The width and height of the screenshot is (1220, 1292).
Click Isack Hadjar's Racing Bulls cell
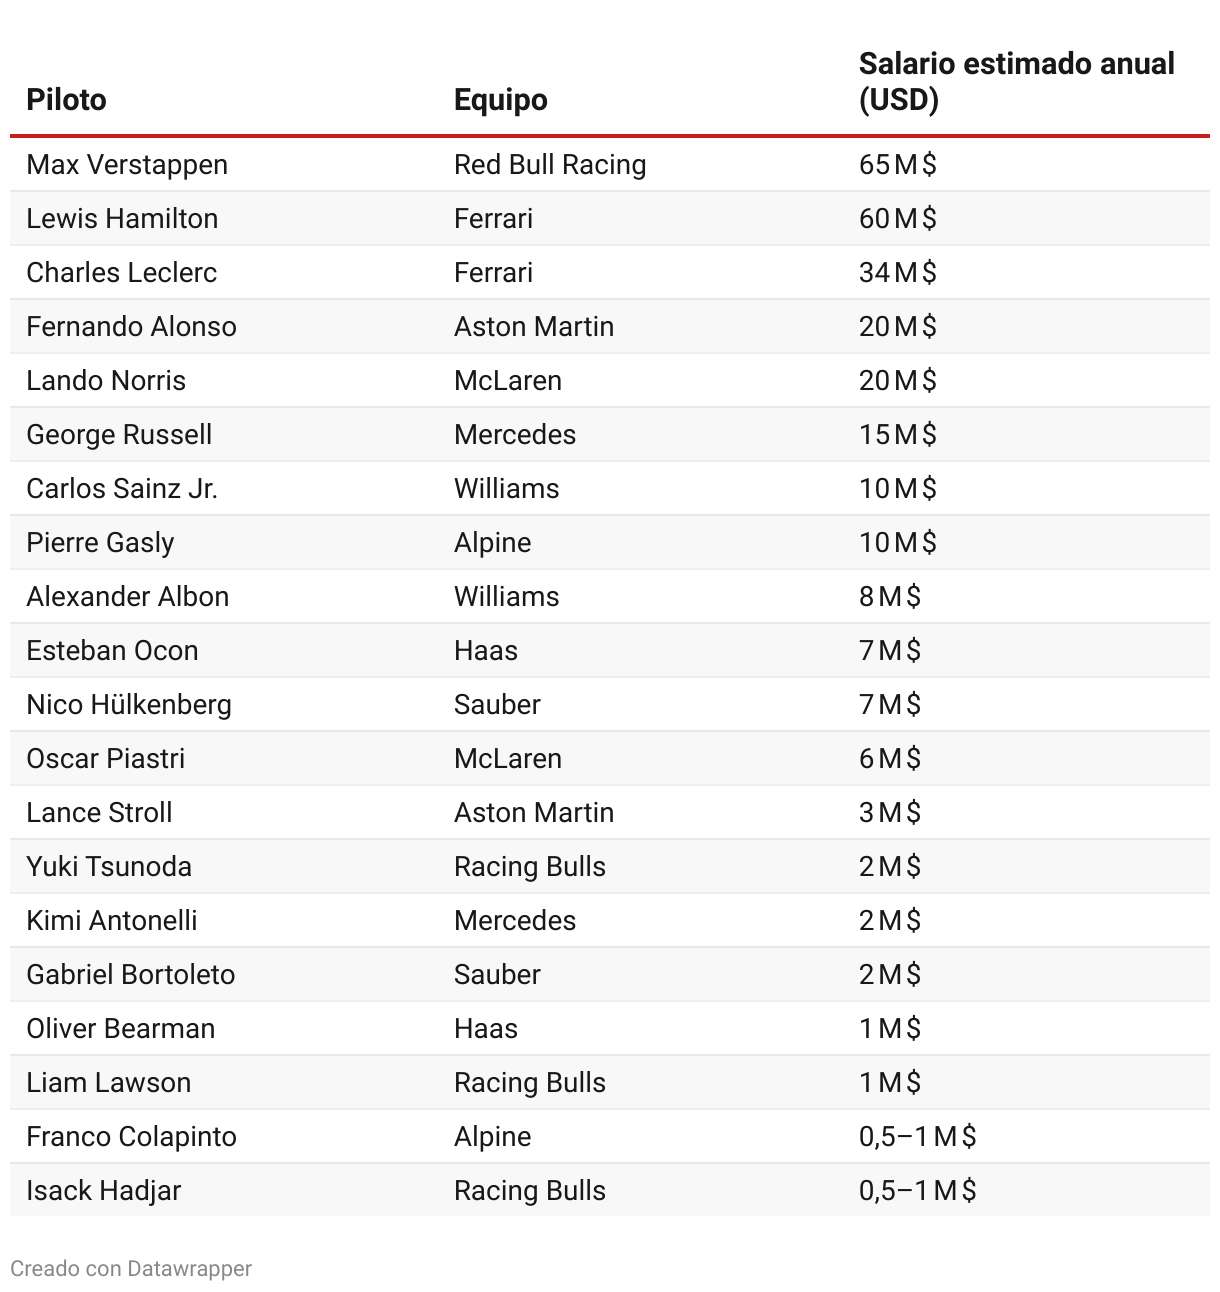click(530, 1191)
